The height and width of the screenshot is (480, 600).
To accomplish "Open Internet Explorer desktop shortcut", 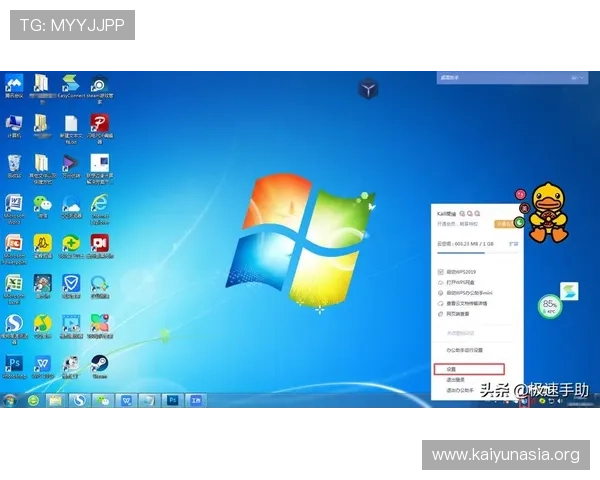I will tap(100, 203).
